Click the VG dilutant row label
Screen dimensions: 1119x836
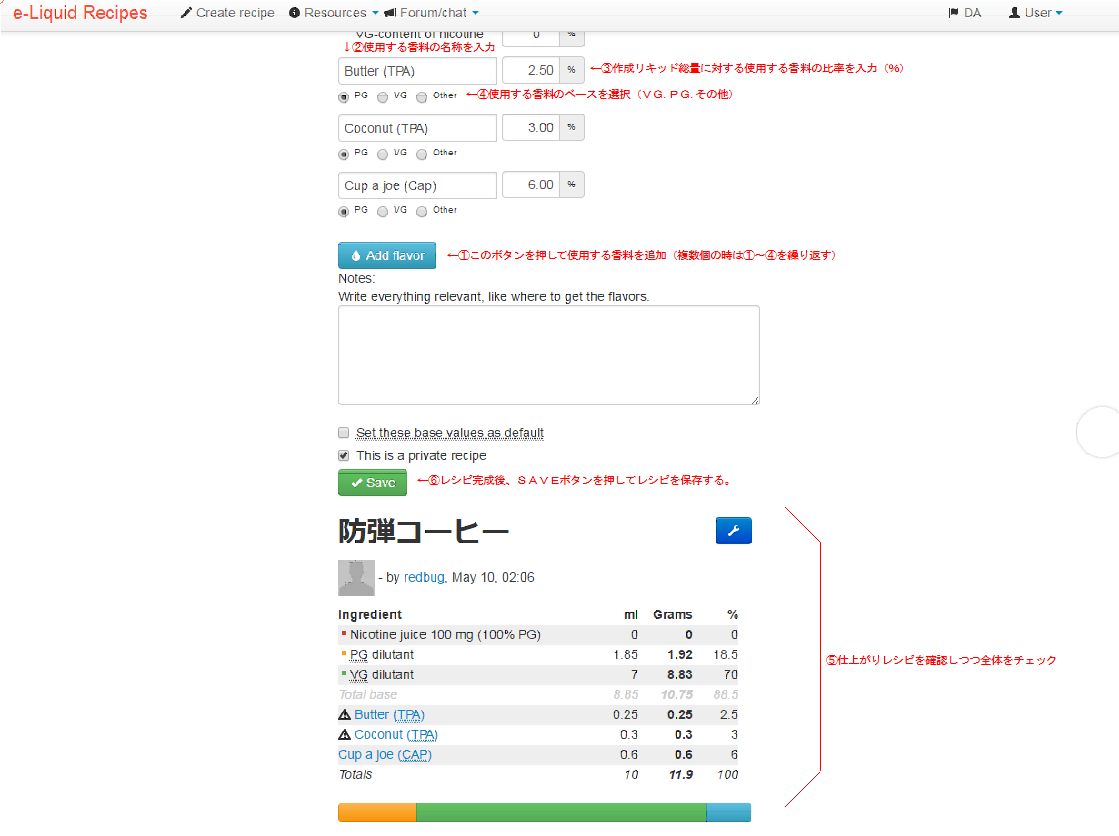(382, 675)
